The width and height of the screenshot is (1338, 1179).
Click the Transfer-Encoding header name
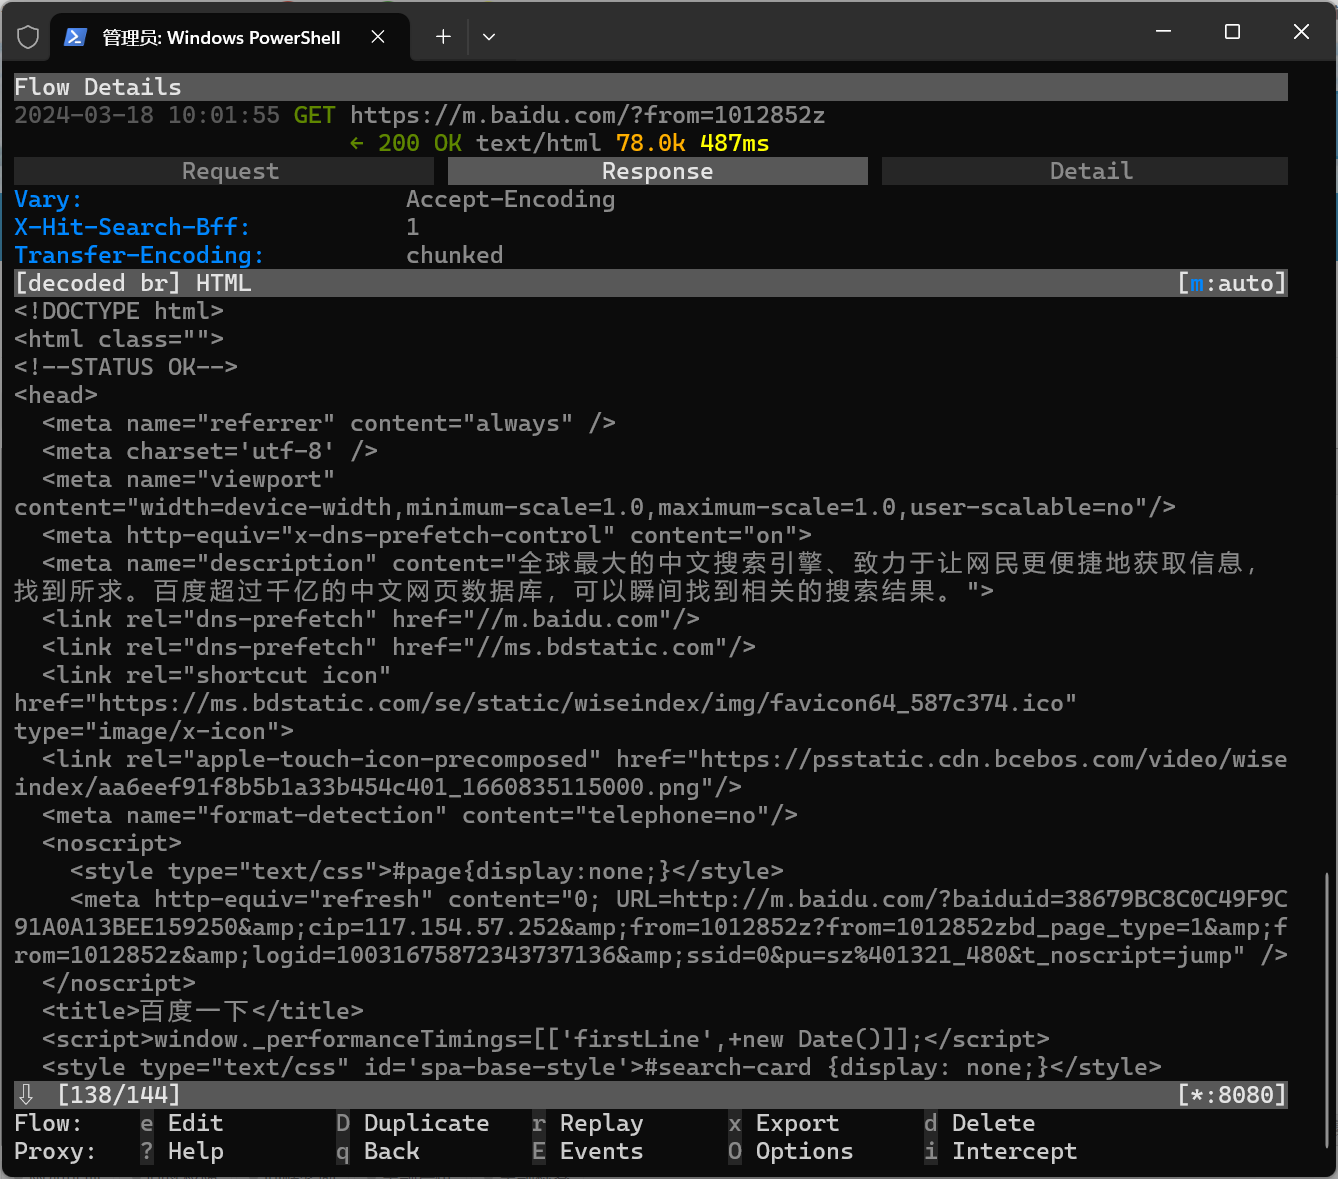coord(139,255)
